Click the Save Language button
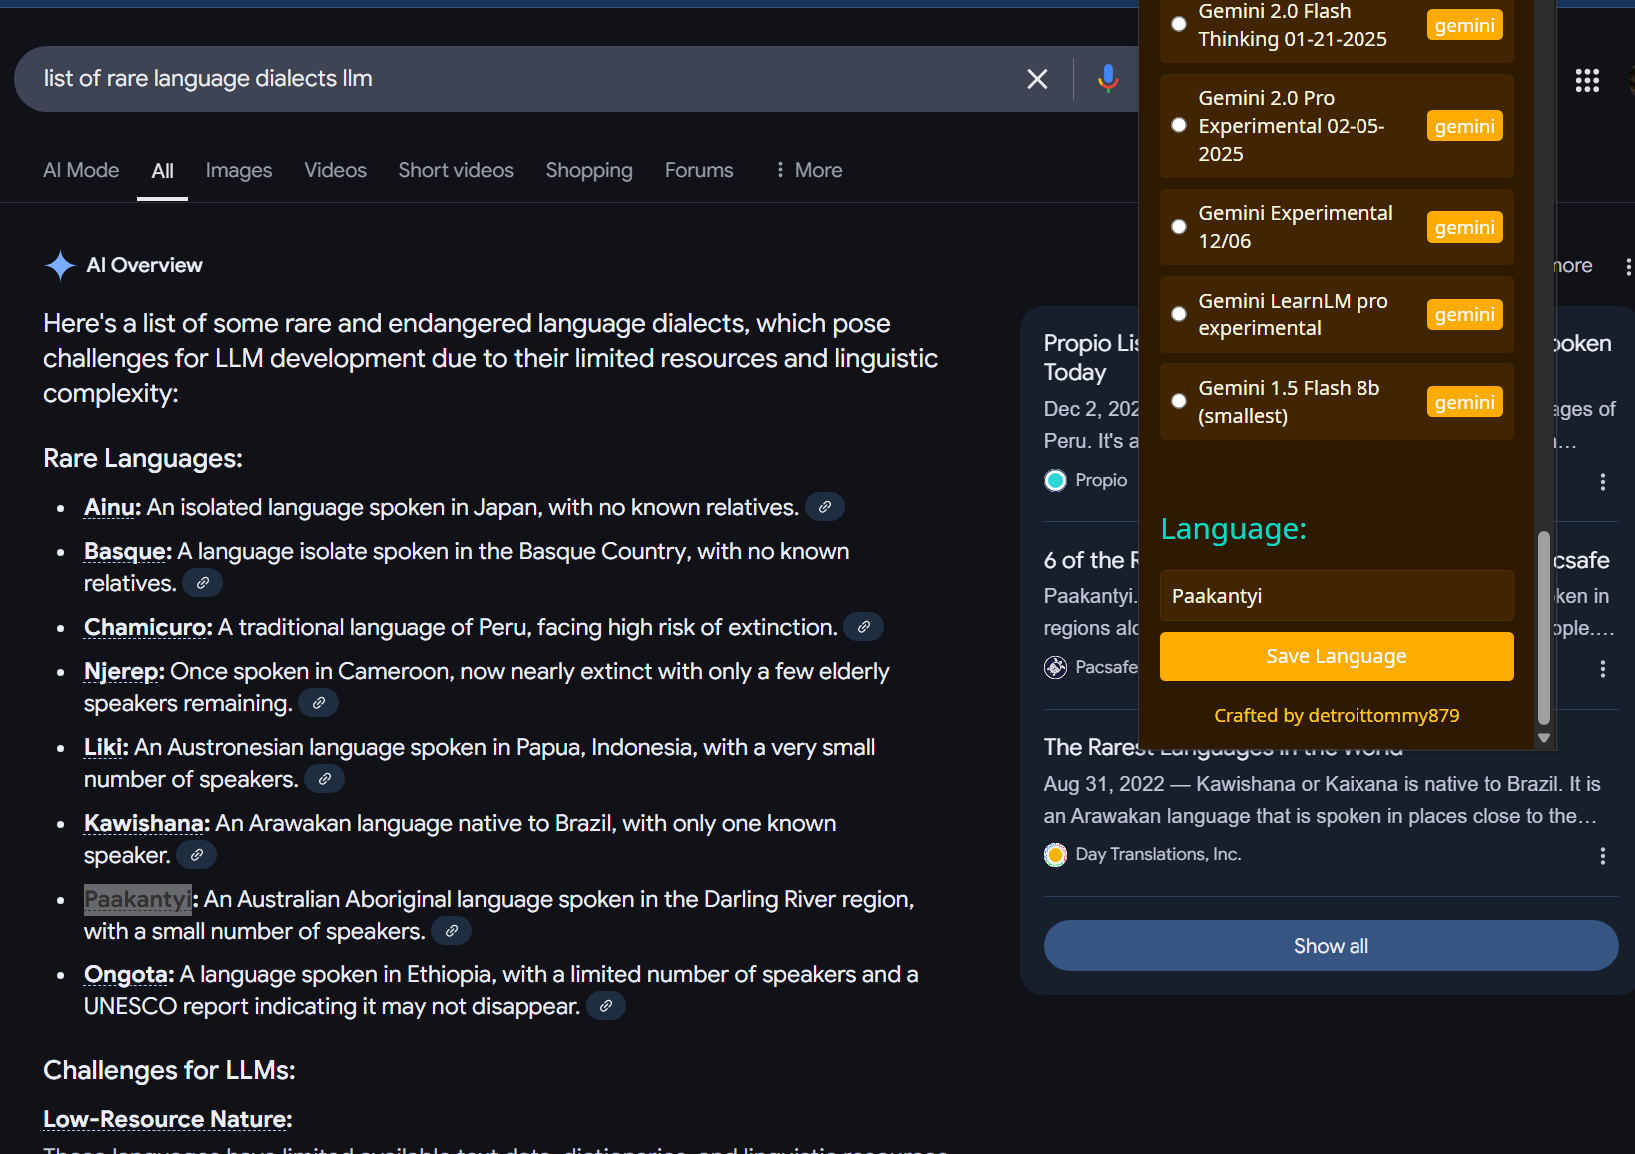 pos(1336,656)
